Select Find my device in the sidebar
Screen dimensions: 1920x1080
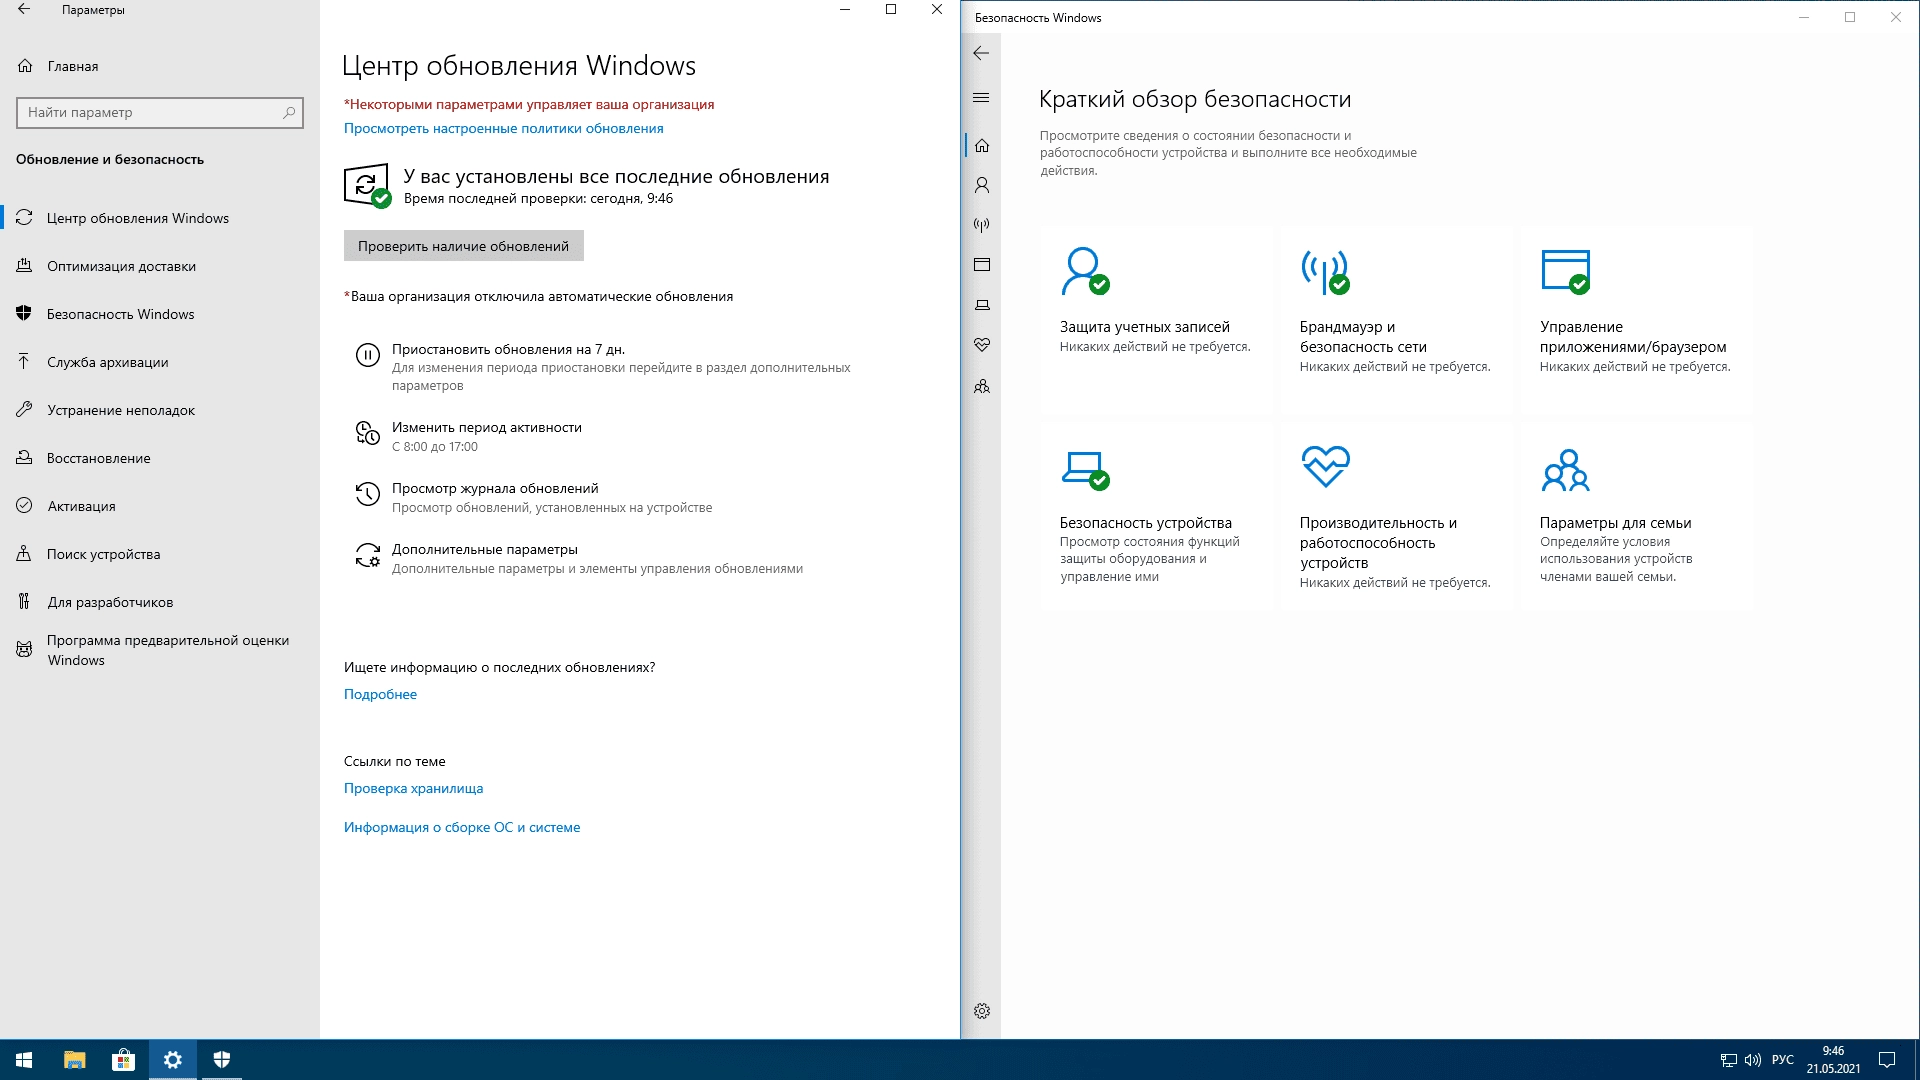tap(160, 554)
